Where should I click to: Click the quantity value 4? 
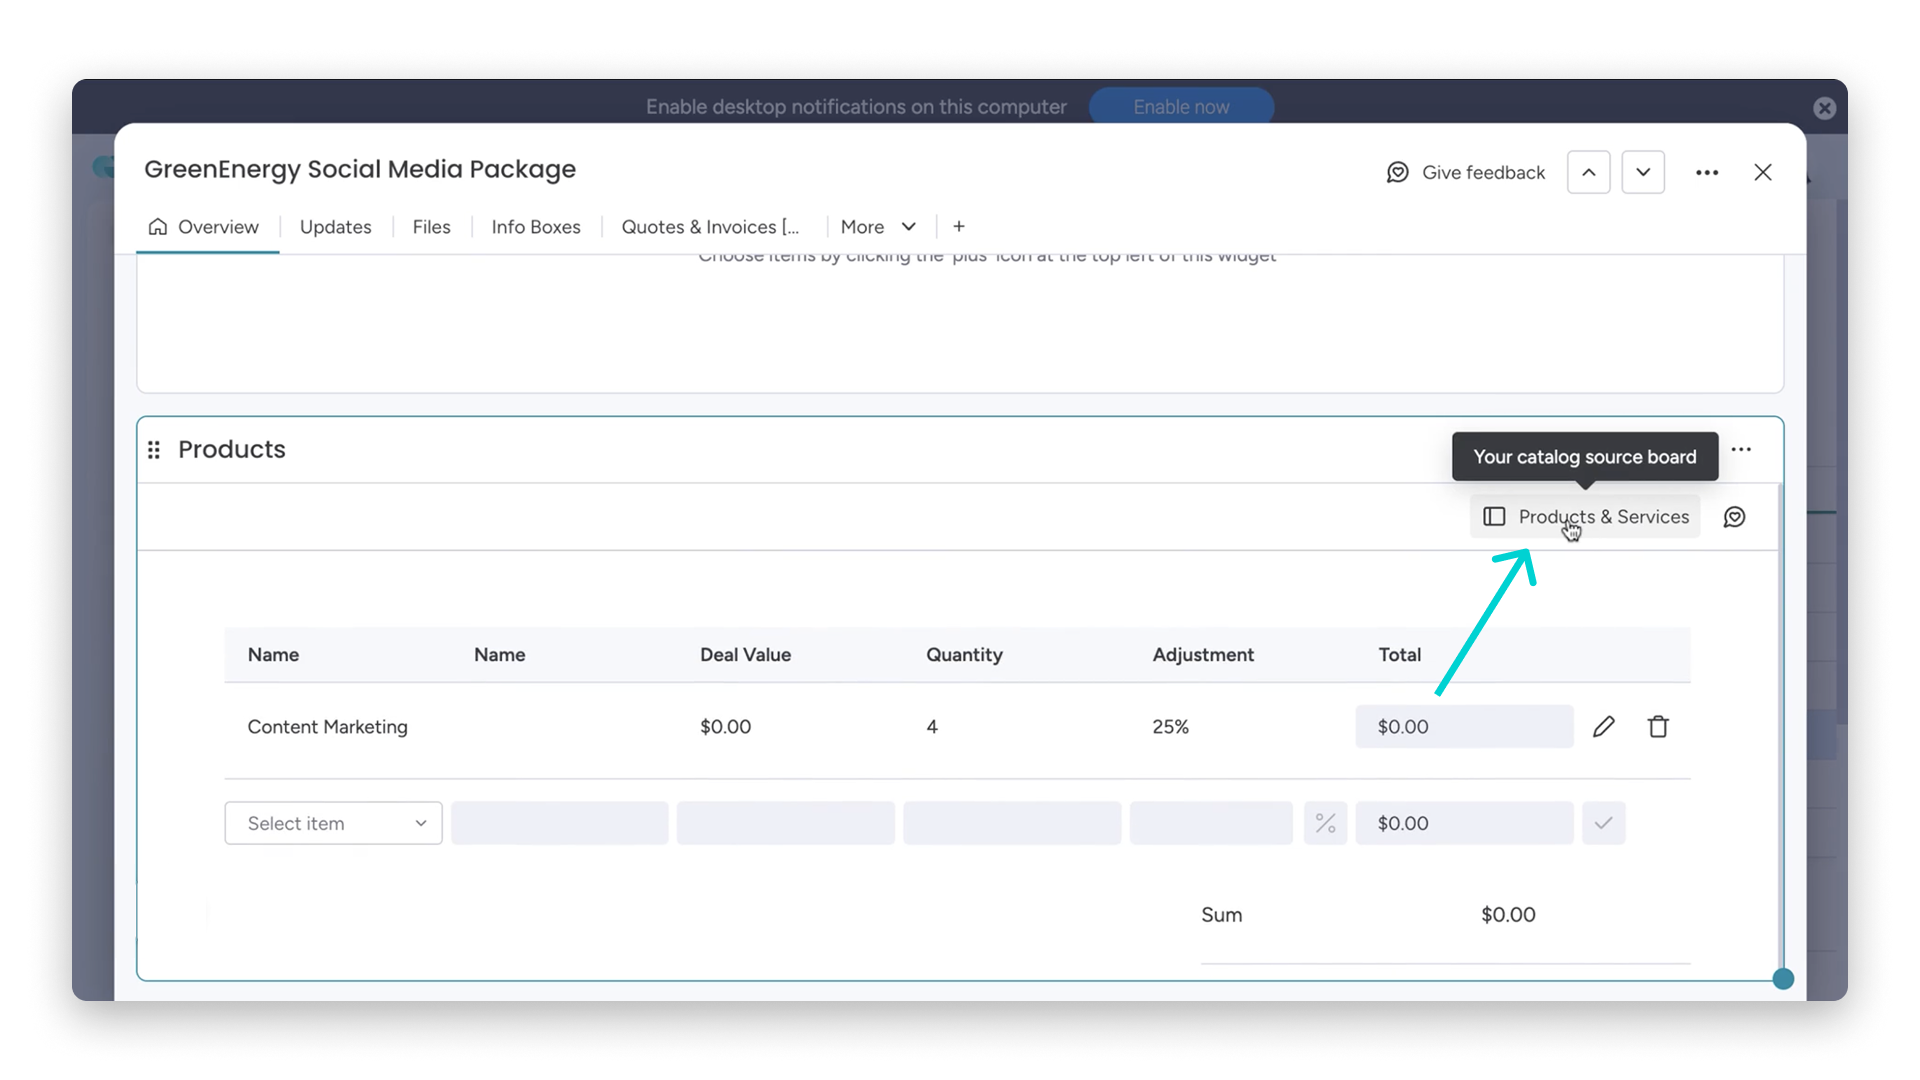pyautogui.click(x=932, y=727)
